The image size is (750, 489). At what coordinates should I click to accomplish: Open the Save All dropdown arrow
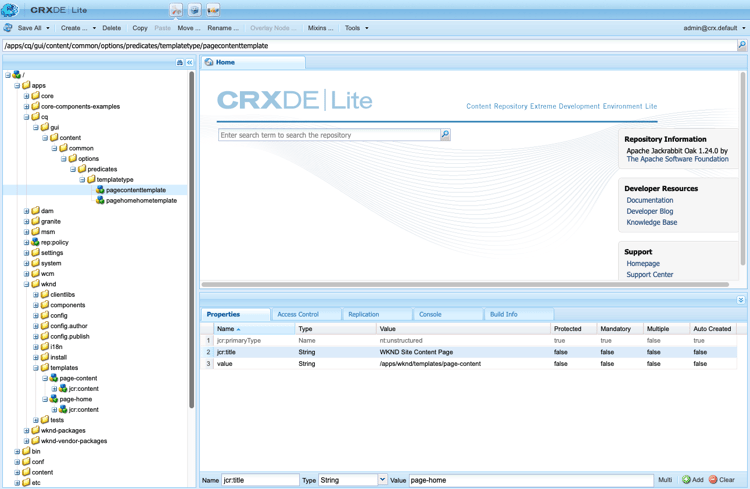48,28
